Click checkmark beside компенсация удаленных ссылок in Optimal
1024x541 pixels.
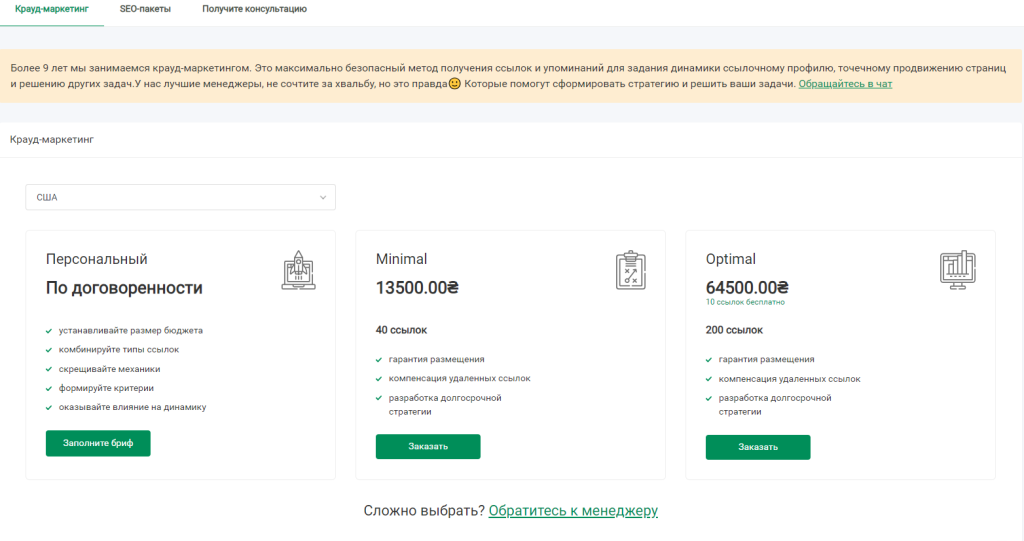[709, 379]
